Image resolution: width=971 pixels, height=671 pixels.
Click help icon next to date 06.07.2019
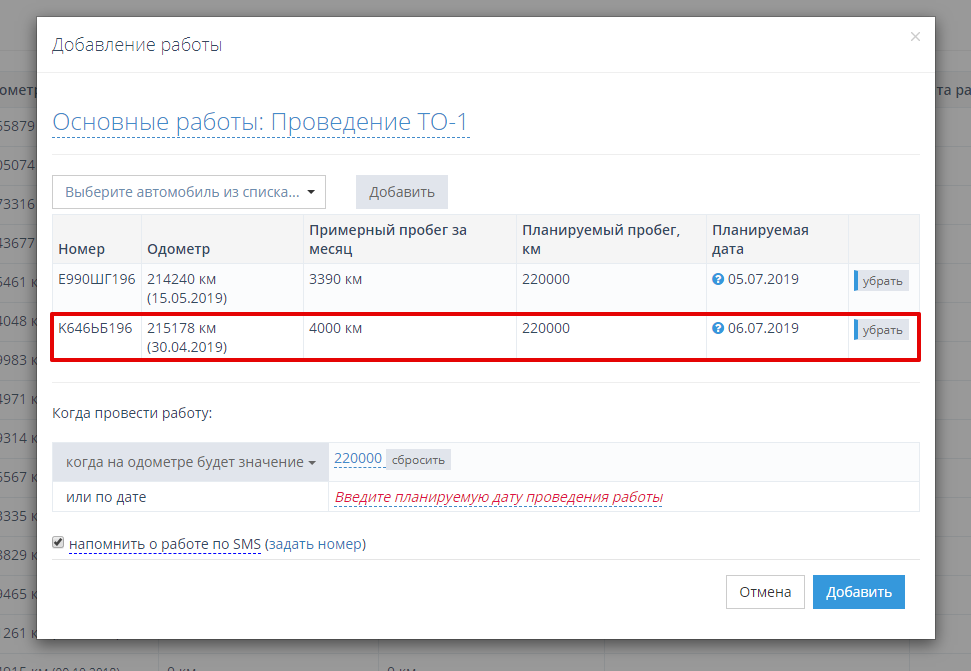(717, 328)
